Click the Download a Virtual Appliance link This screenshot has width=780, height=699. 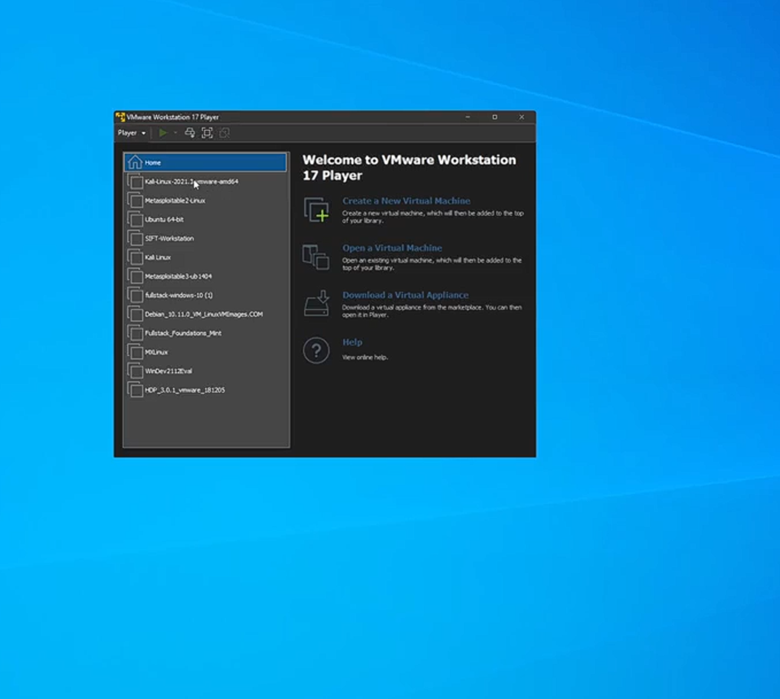405,295
